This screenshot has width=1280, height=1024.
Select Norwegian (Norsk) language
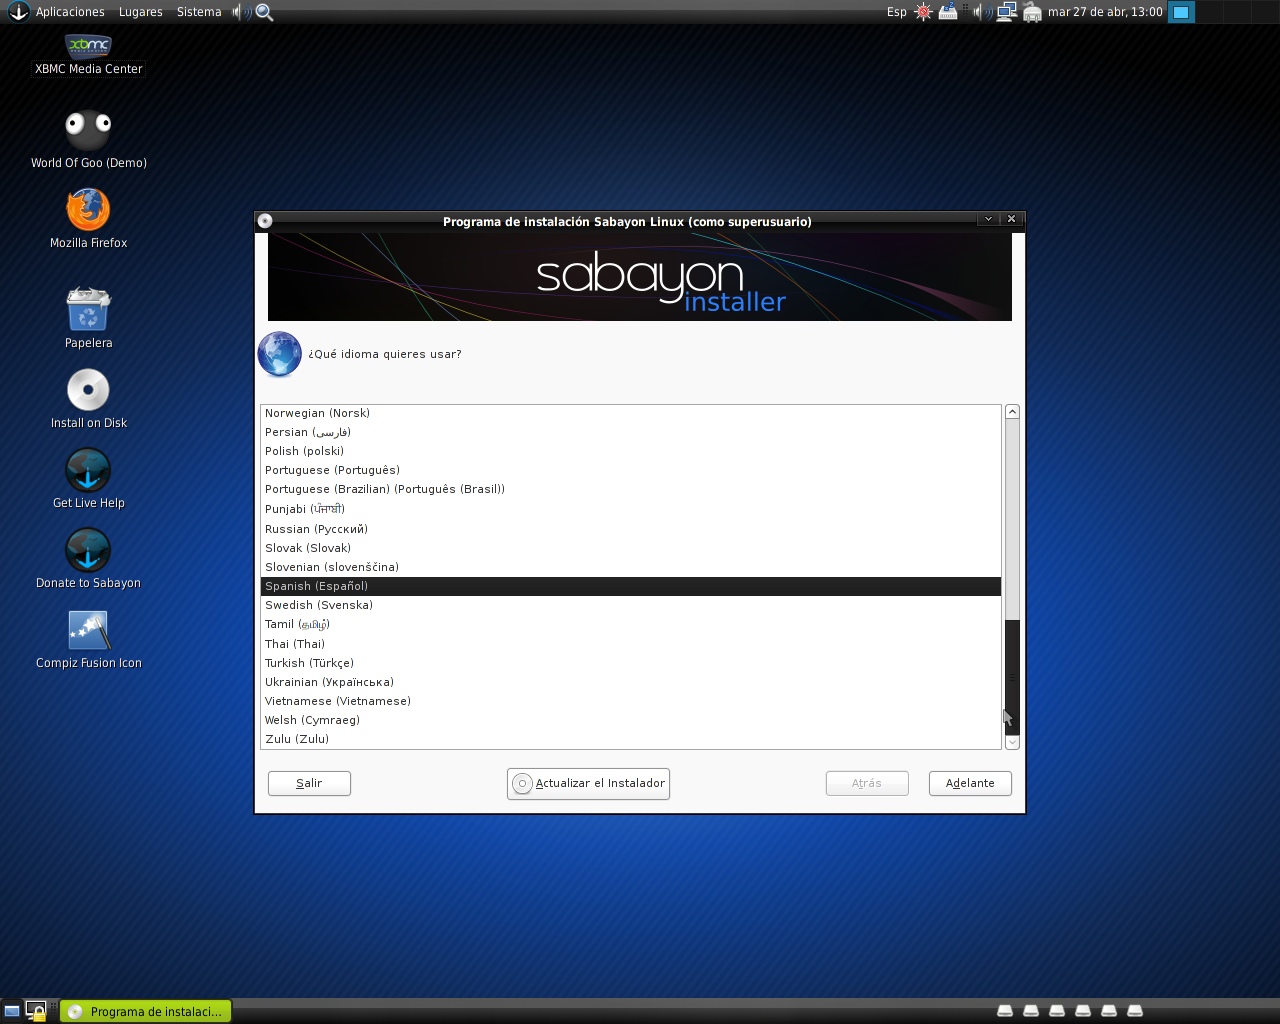pos(631,413)
